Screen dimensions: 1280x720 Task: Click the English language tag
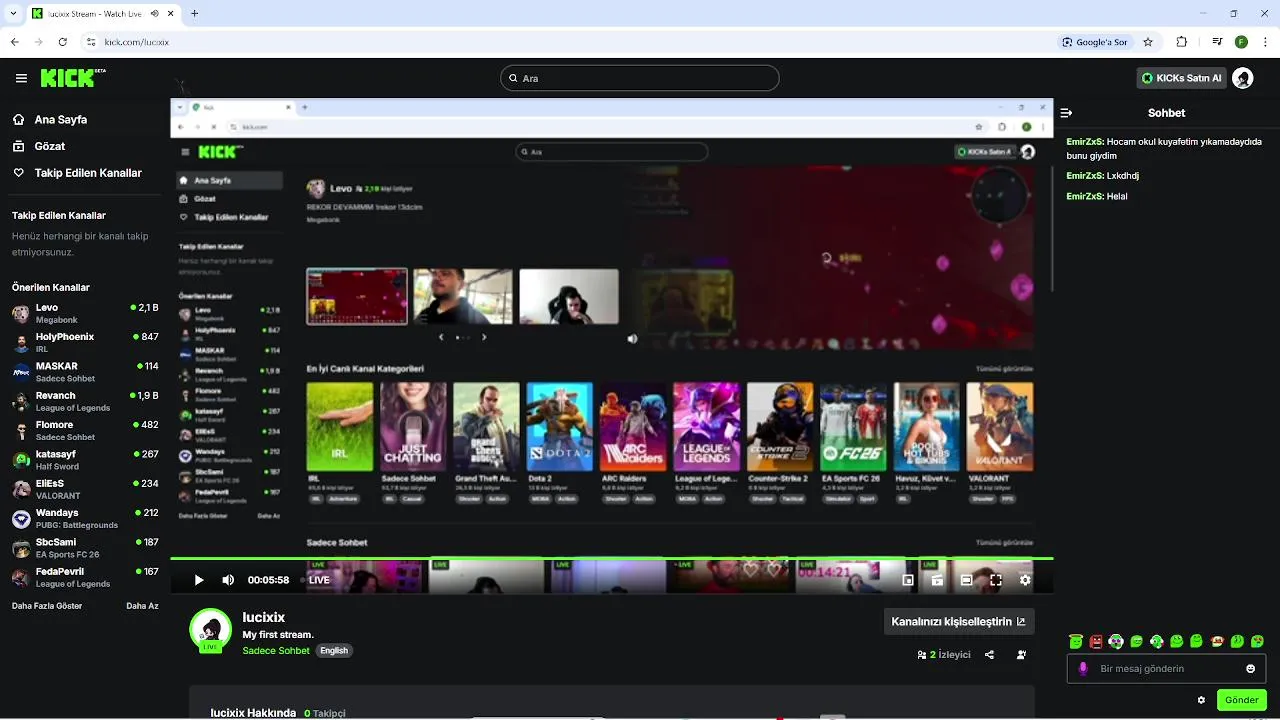(334, 650)
